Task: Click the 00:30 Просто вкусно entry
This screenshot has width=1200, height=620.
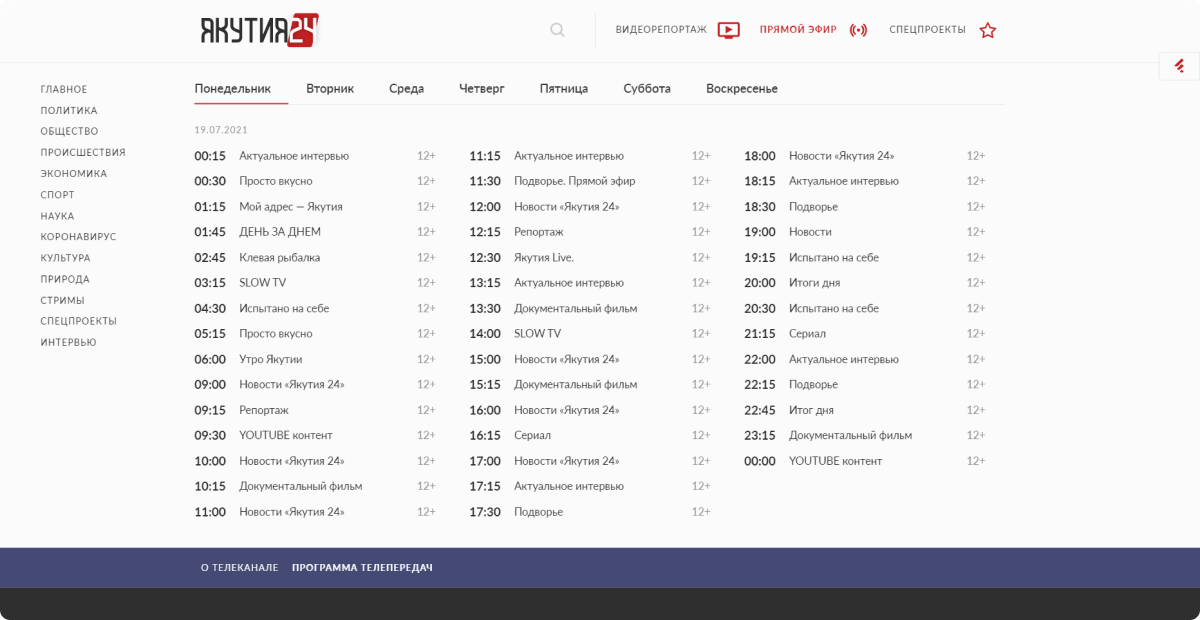Action: click(315, 181)
